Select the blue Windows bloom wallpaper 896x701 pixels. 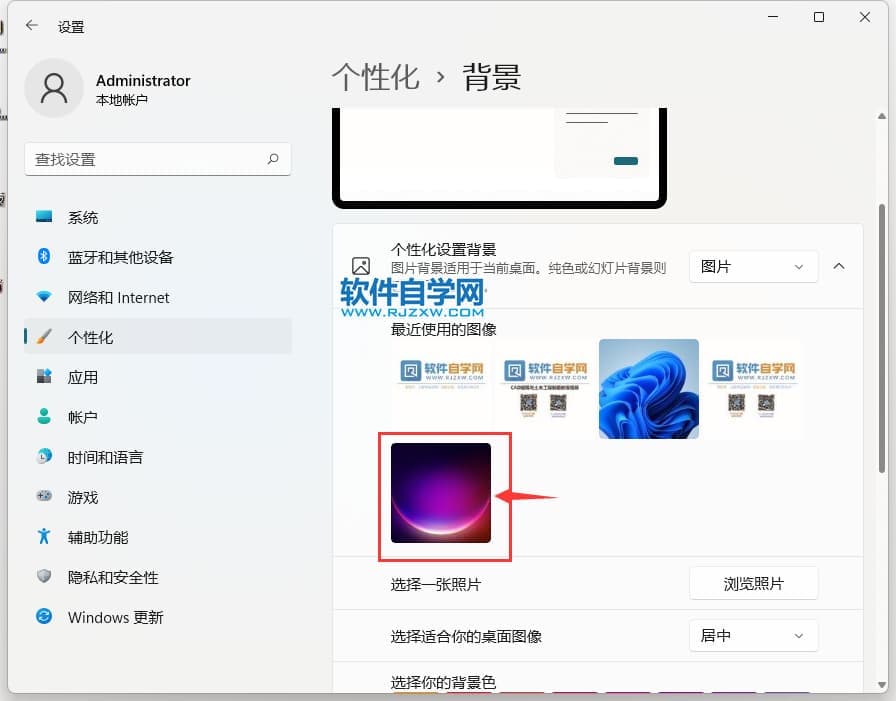coord(648,389)
